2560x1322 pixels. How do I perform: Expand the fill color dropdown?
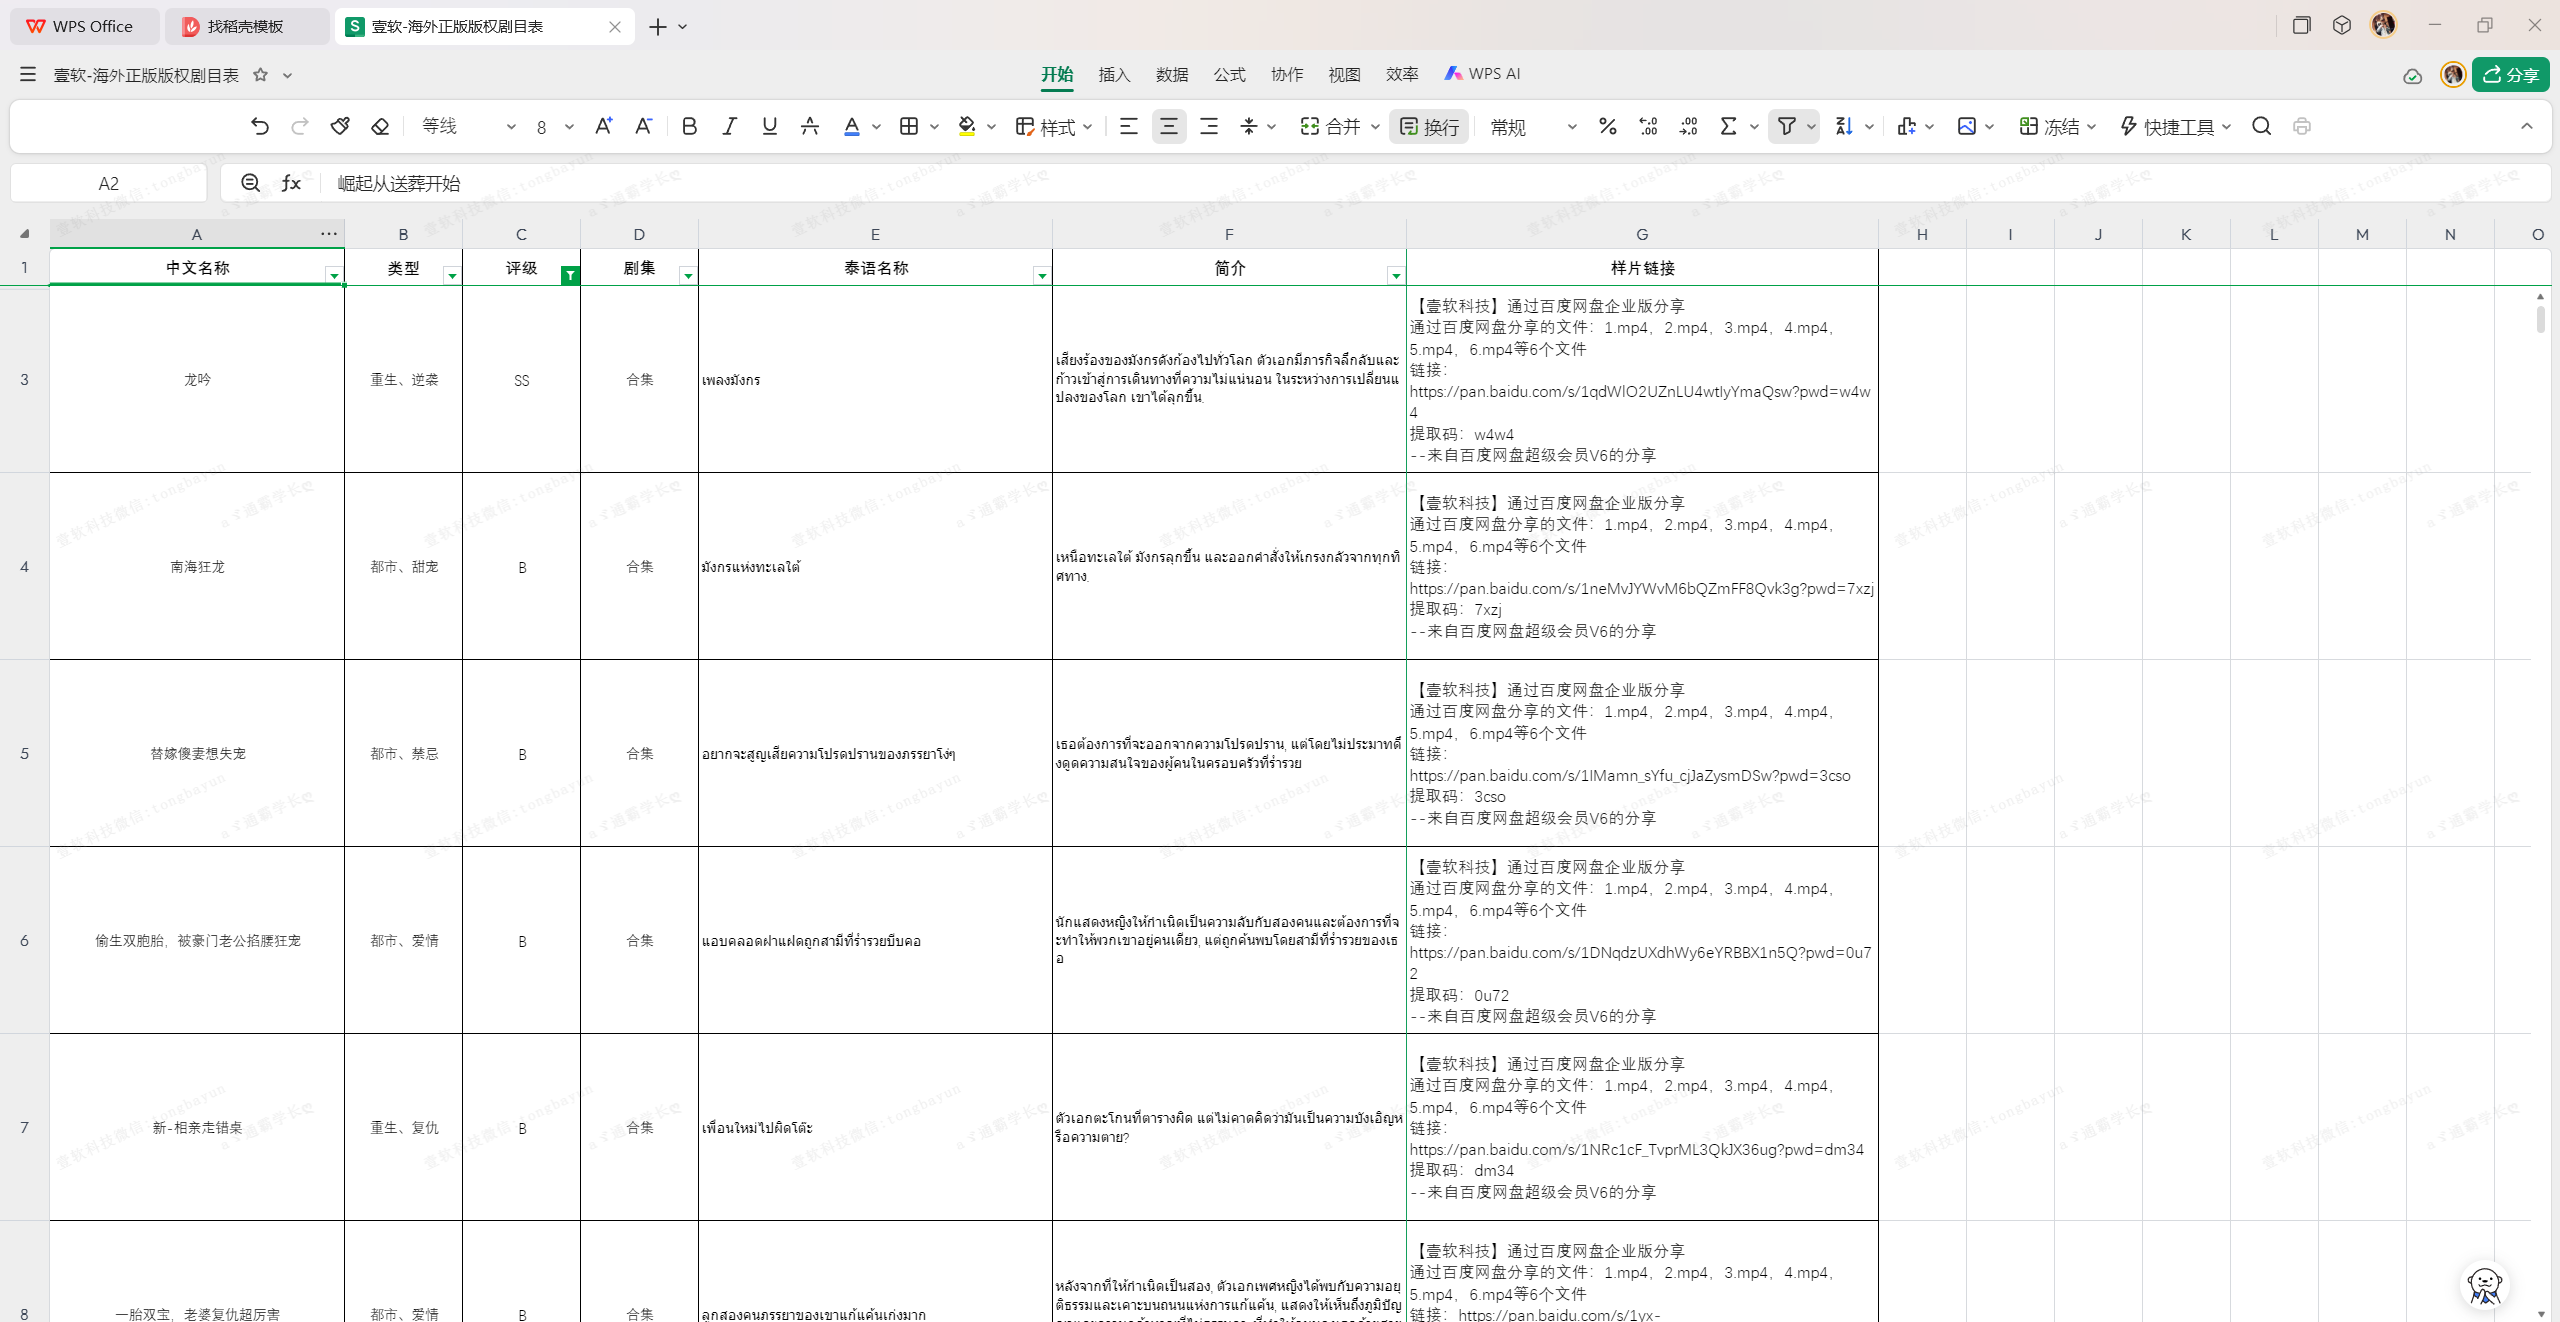coord(991,126)
